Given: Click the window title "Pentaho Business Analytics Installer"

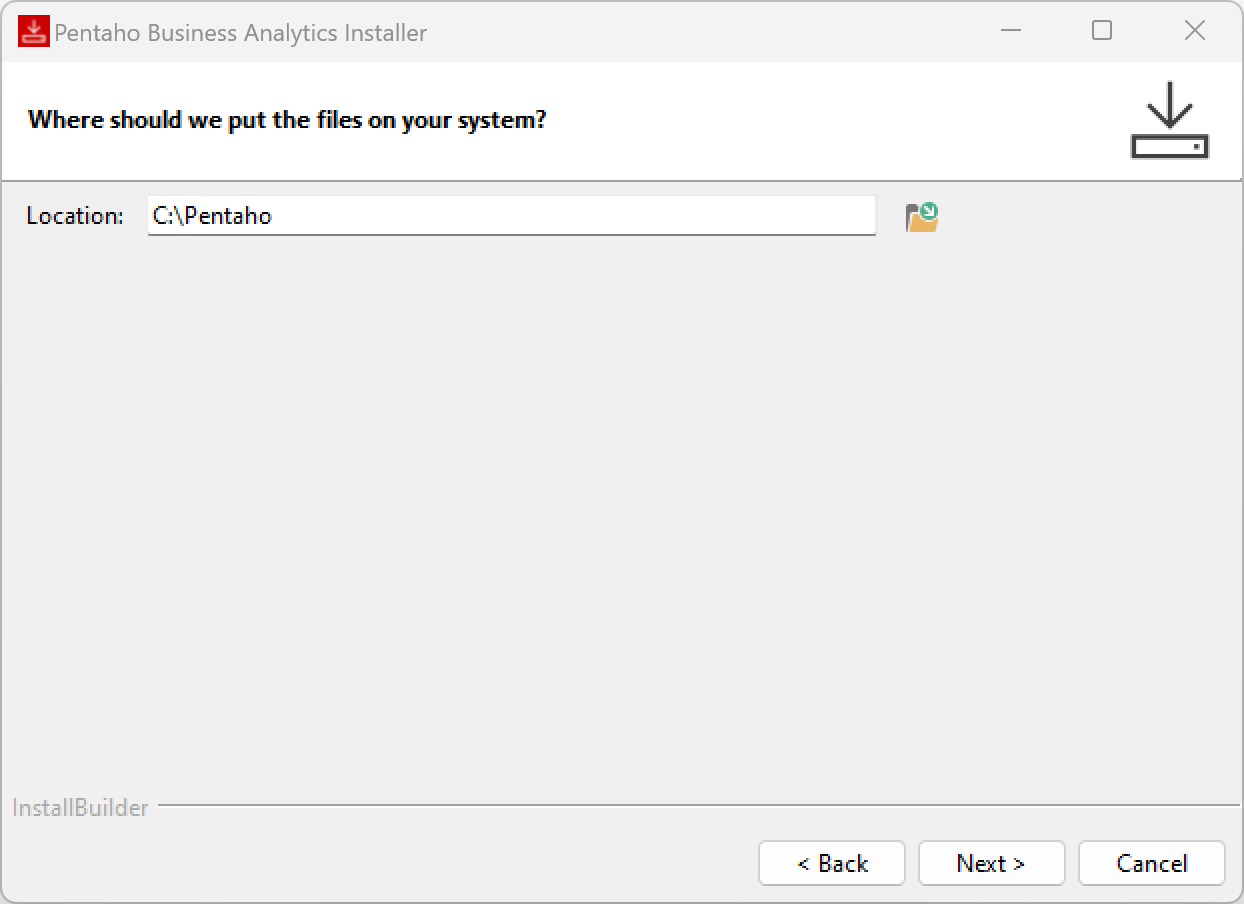Looking at the screenshot, I should (x=240, y=33).
